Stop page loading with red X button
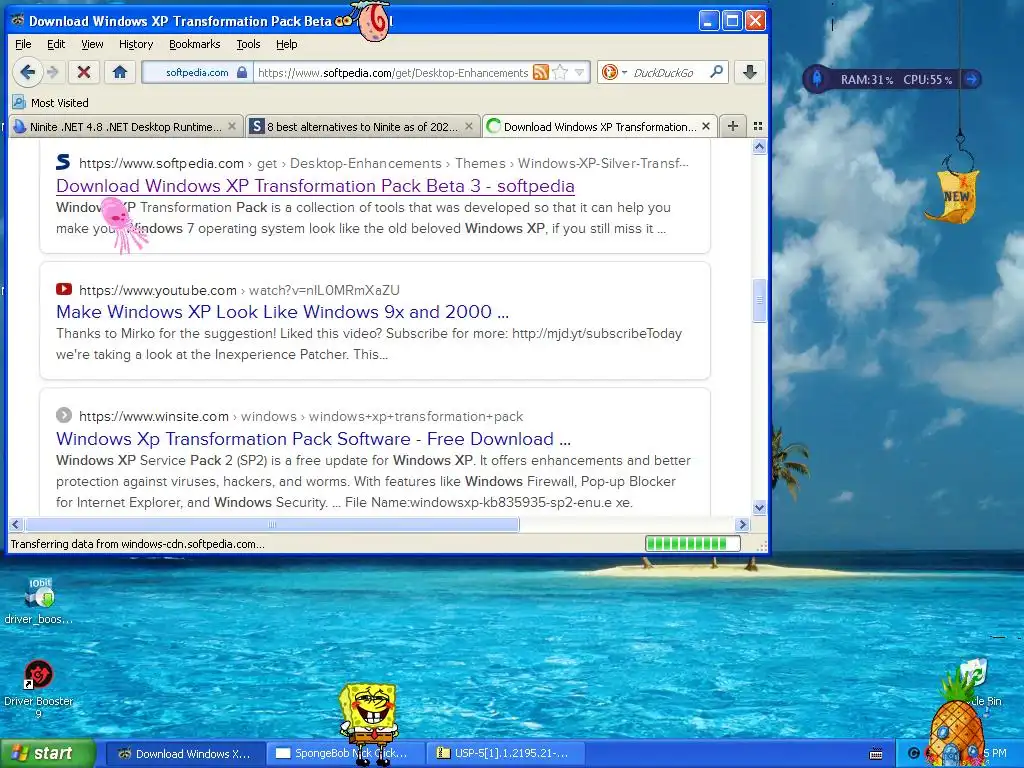This screenshot has width=1024, height=768. 84,72
